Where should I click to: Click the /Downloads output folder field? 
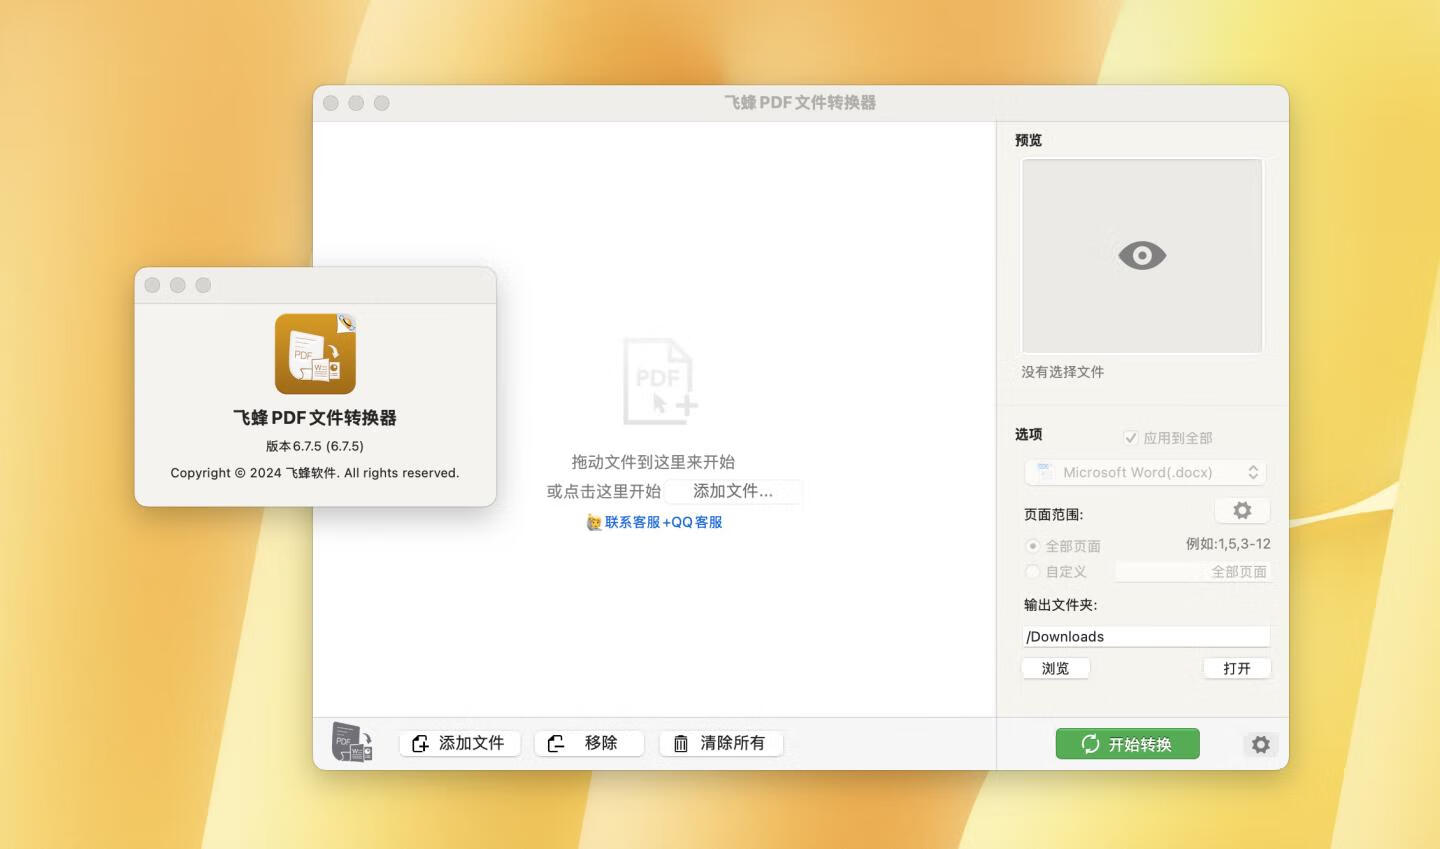(1145, 636)
